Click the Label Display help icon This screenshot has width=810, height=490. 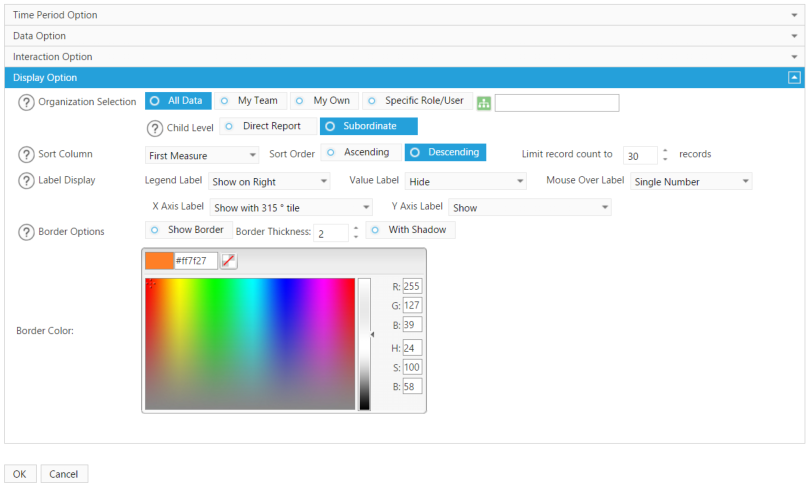coord(26,181)
